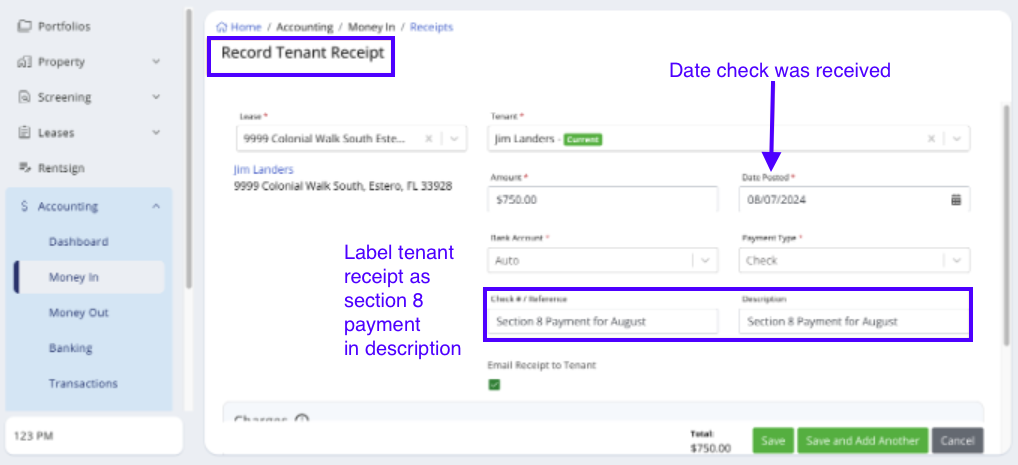Click the green Save button
The image size is (1018, 465).
(x=772, y=441)
